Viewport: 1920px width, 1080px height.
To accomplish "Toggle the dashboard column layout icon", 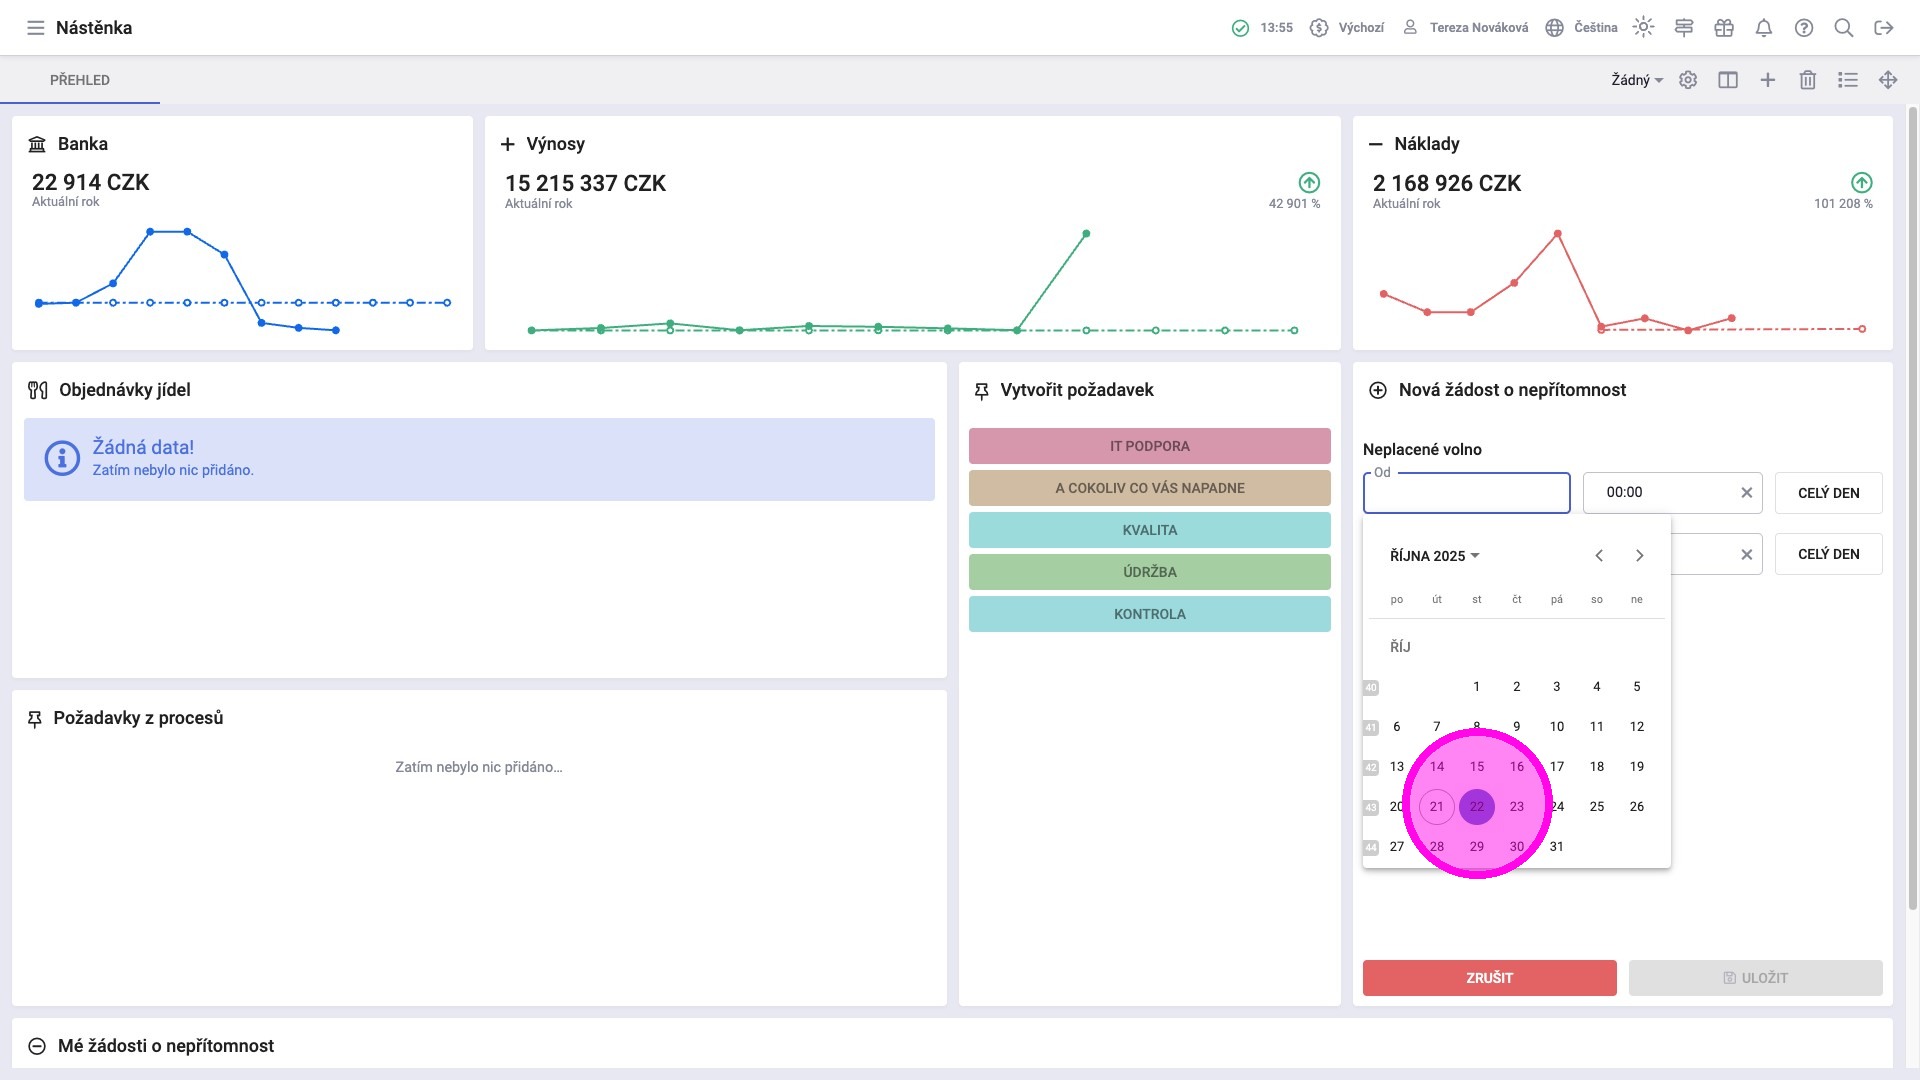I will [1728, 80].
